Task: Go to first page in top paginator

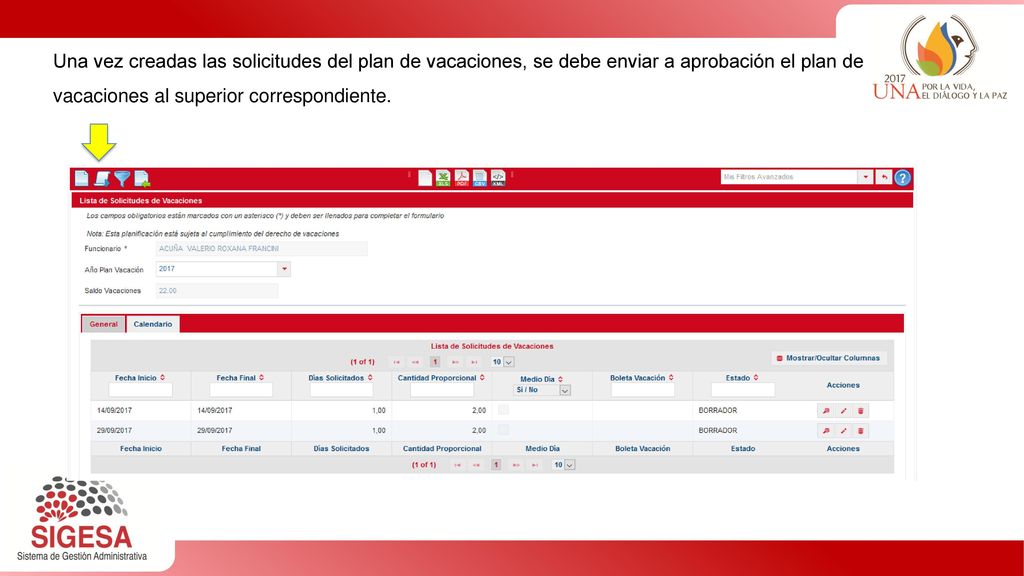Action: click(396, 362)
